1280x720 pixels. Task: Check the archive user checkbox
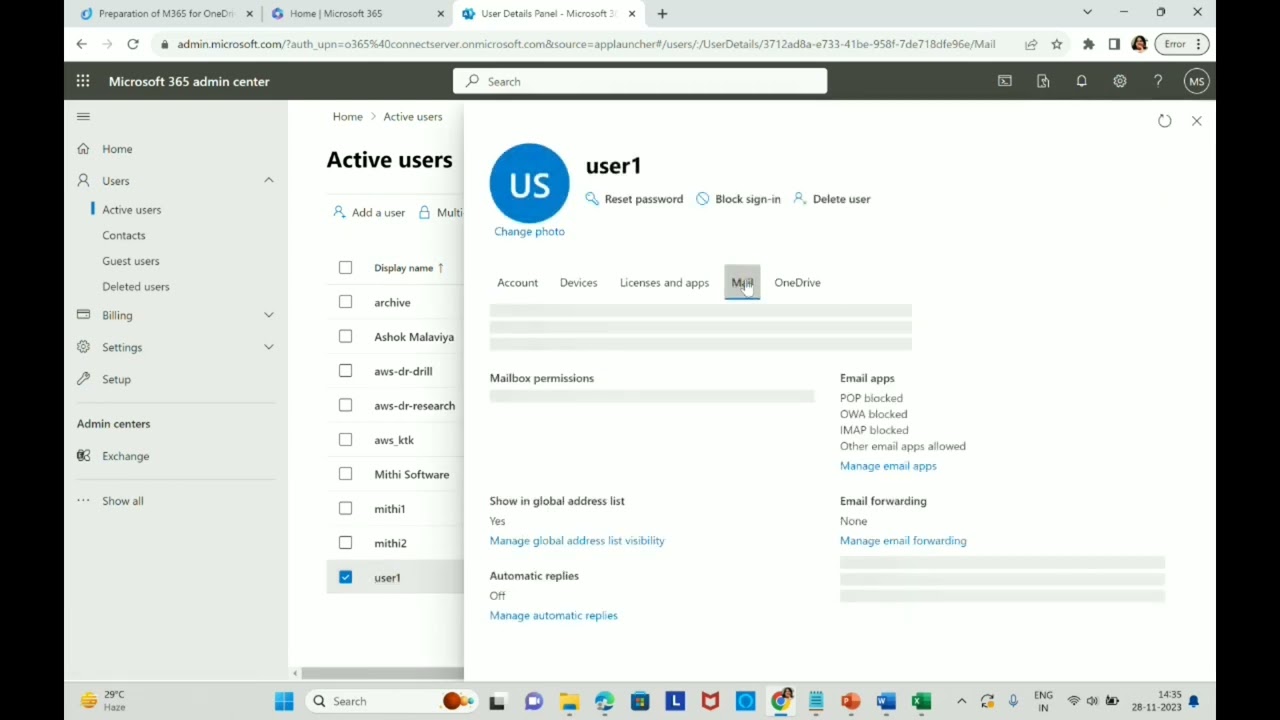(x=345, y=302)
